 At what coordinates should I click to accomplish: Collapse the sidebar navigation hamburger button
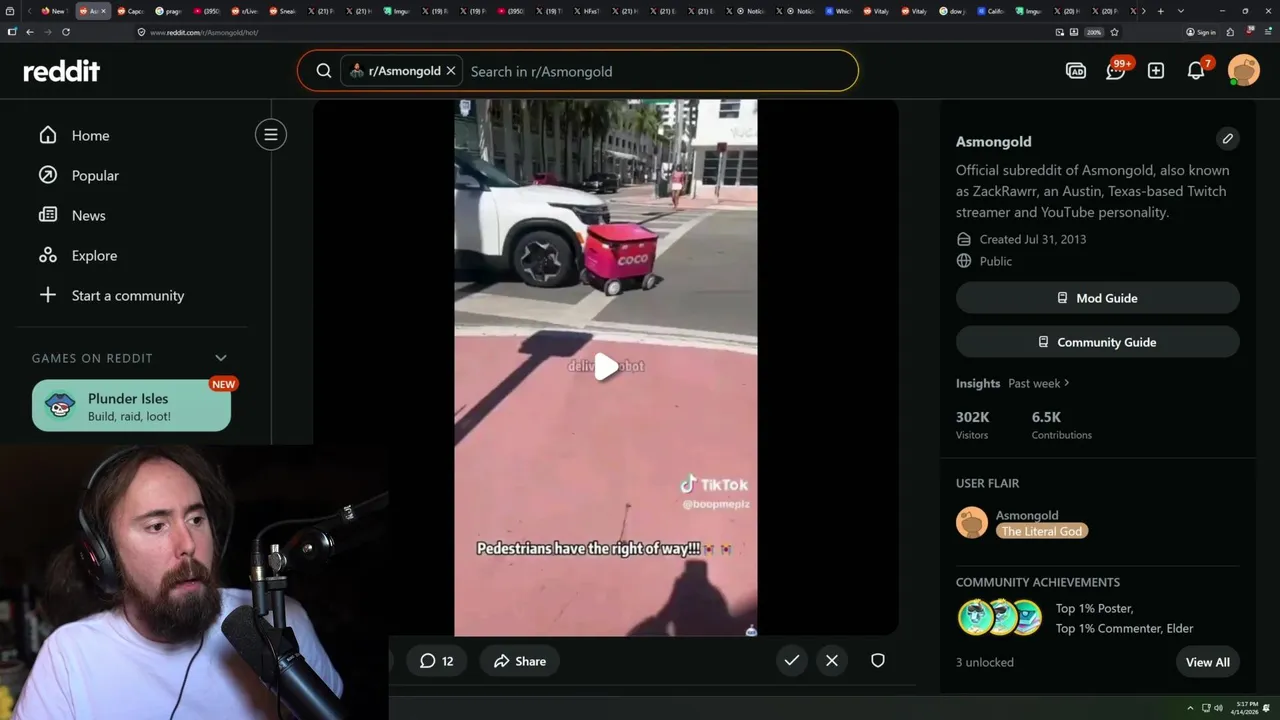[x=271, y=135]
